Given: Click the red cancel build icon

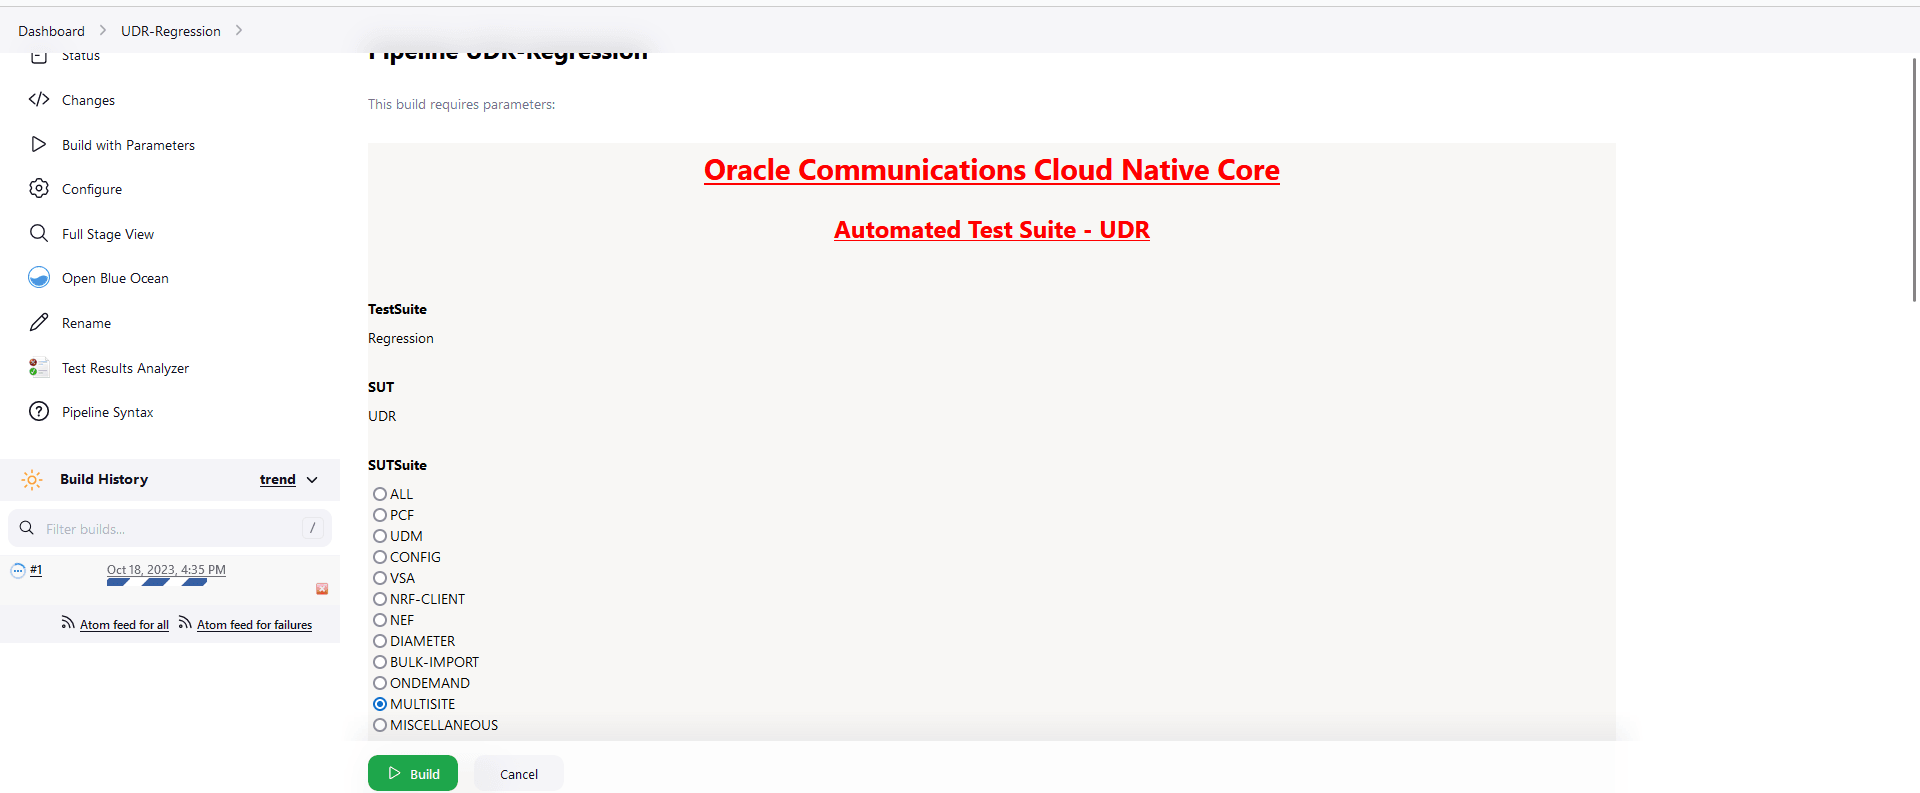Looking at the screenshot, I should click(x=322, y=589).
